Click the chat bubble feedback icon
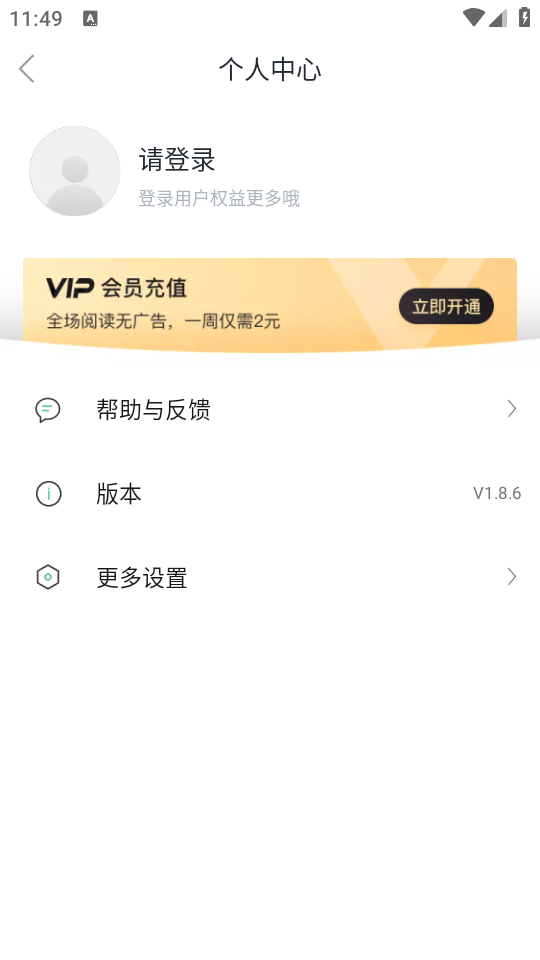The height and width of the screenshot is (960, 540). point(48,410)
